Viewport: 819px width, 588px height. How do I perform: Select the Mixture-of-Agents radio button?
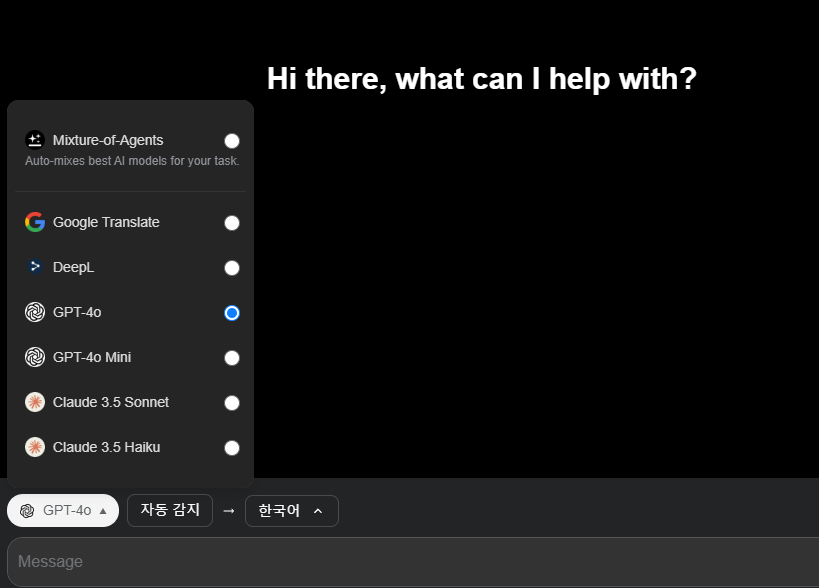click(x=232, y=140)
